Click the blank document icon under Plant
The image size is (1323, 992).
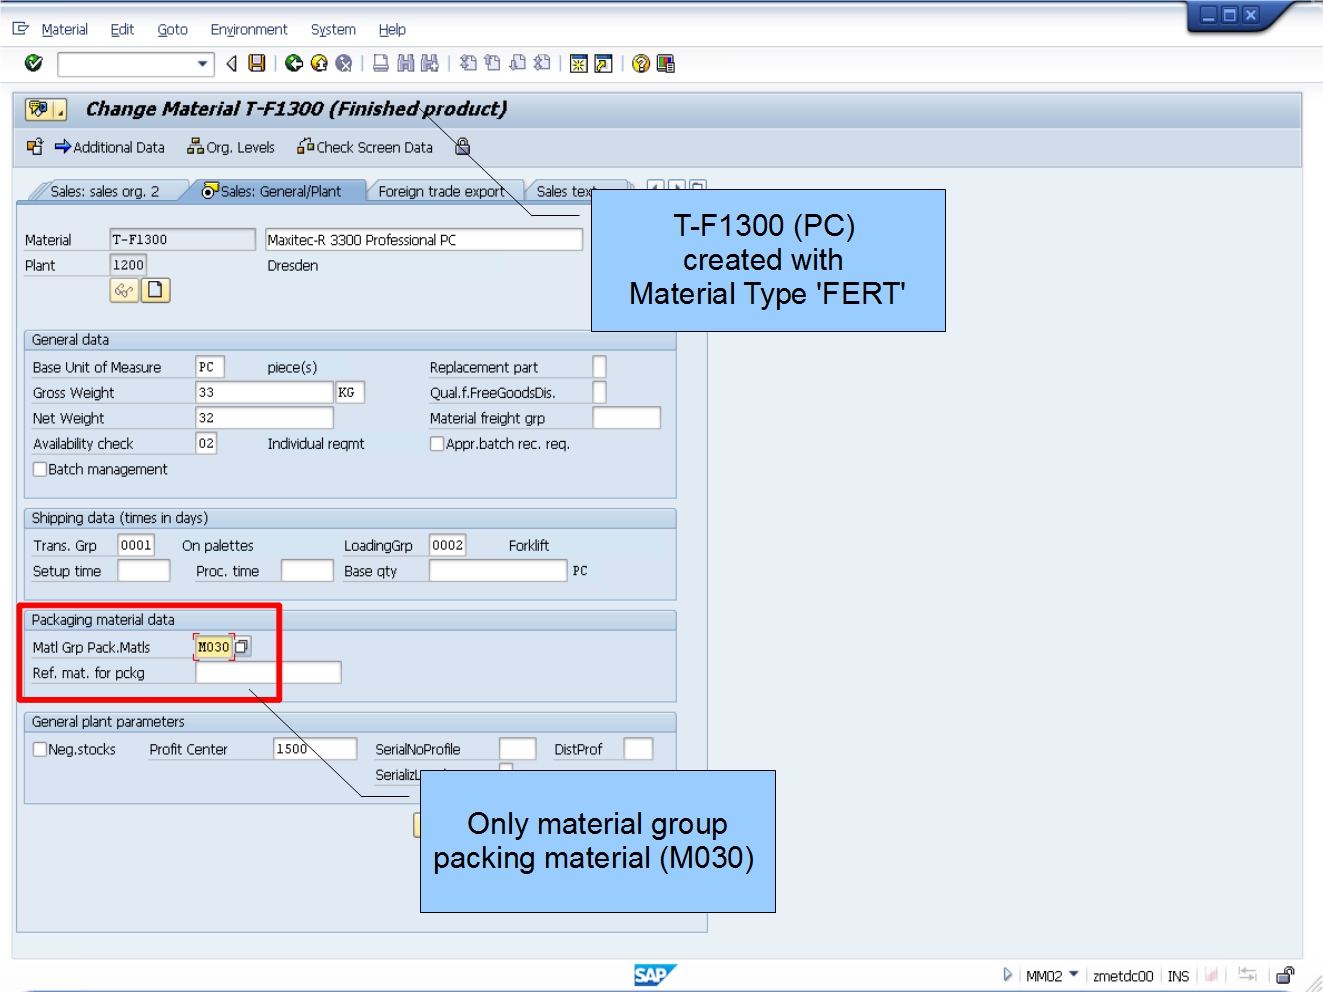tap(155, 291)
